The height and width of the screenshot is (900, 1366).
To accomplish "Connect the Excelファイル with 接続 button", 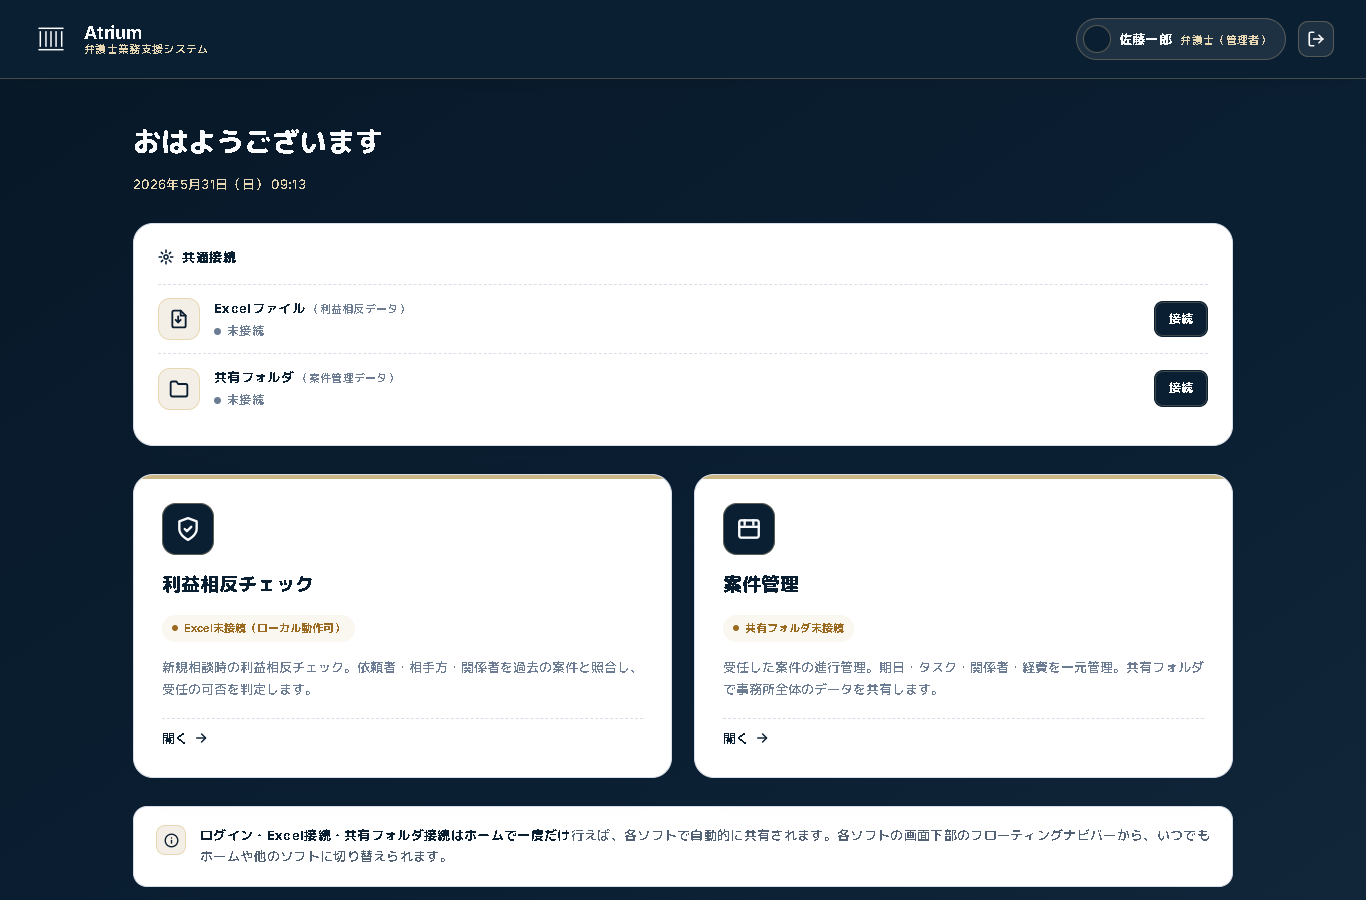I will (1181, 319).
